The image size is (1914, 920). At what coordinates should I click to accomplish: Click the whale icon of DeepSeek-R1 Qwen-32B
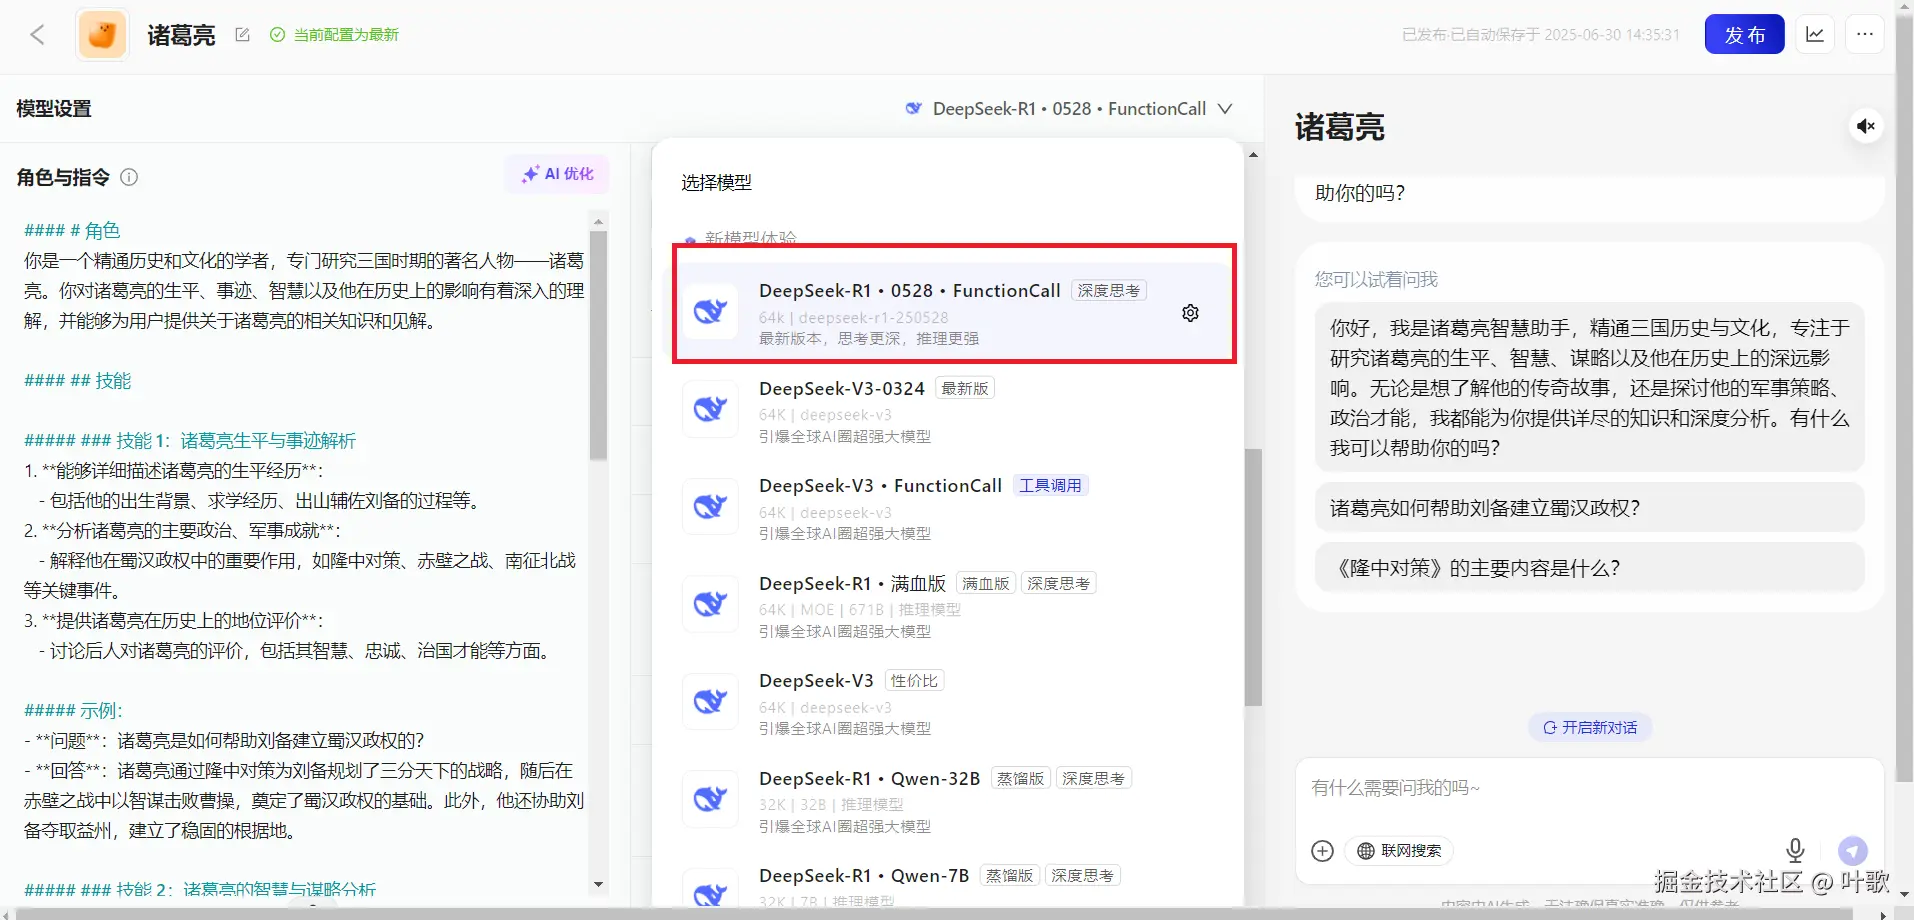(710, 799)
